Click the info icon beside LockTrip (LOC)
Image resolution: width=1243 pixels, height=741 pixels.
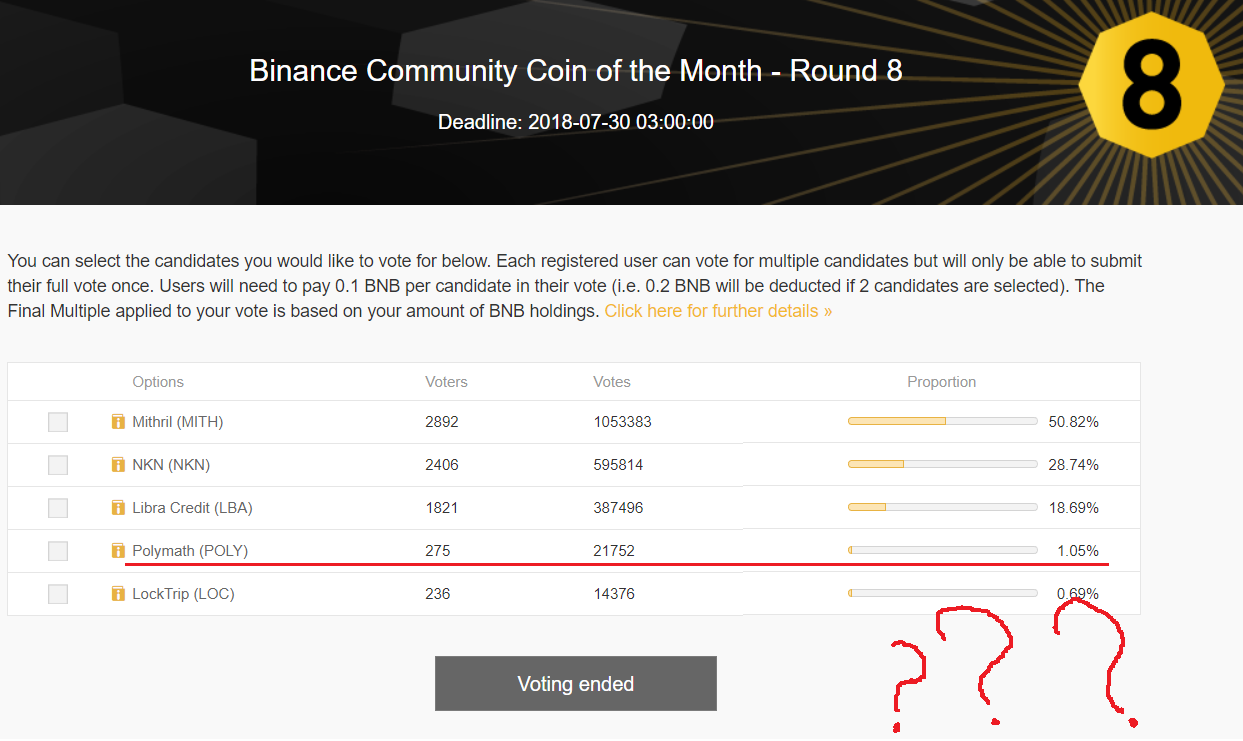tap(118, 594)
